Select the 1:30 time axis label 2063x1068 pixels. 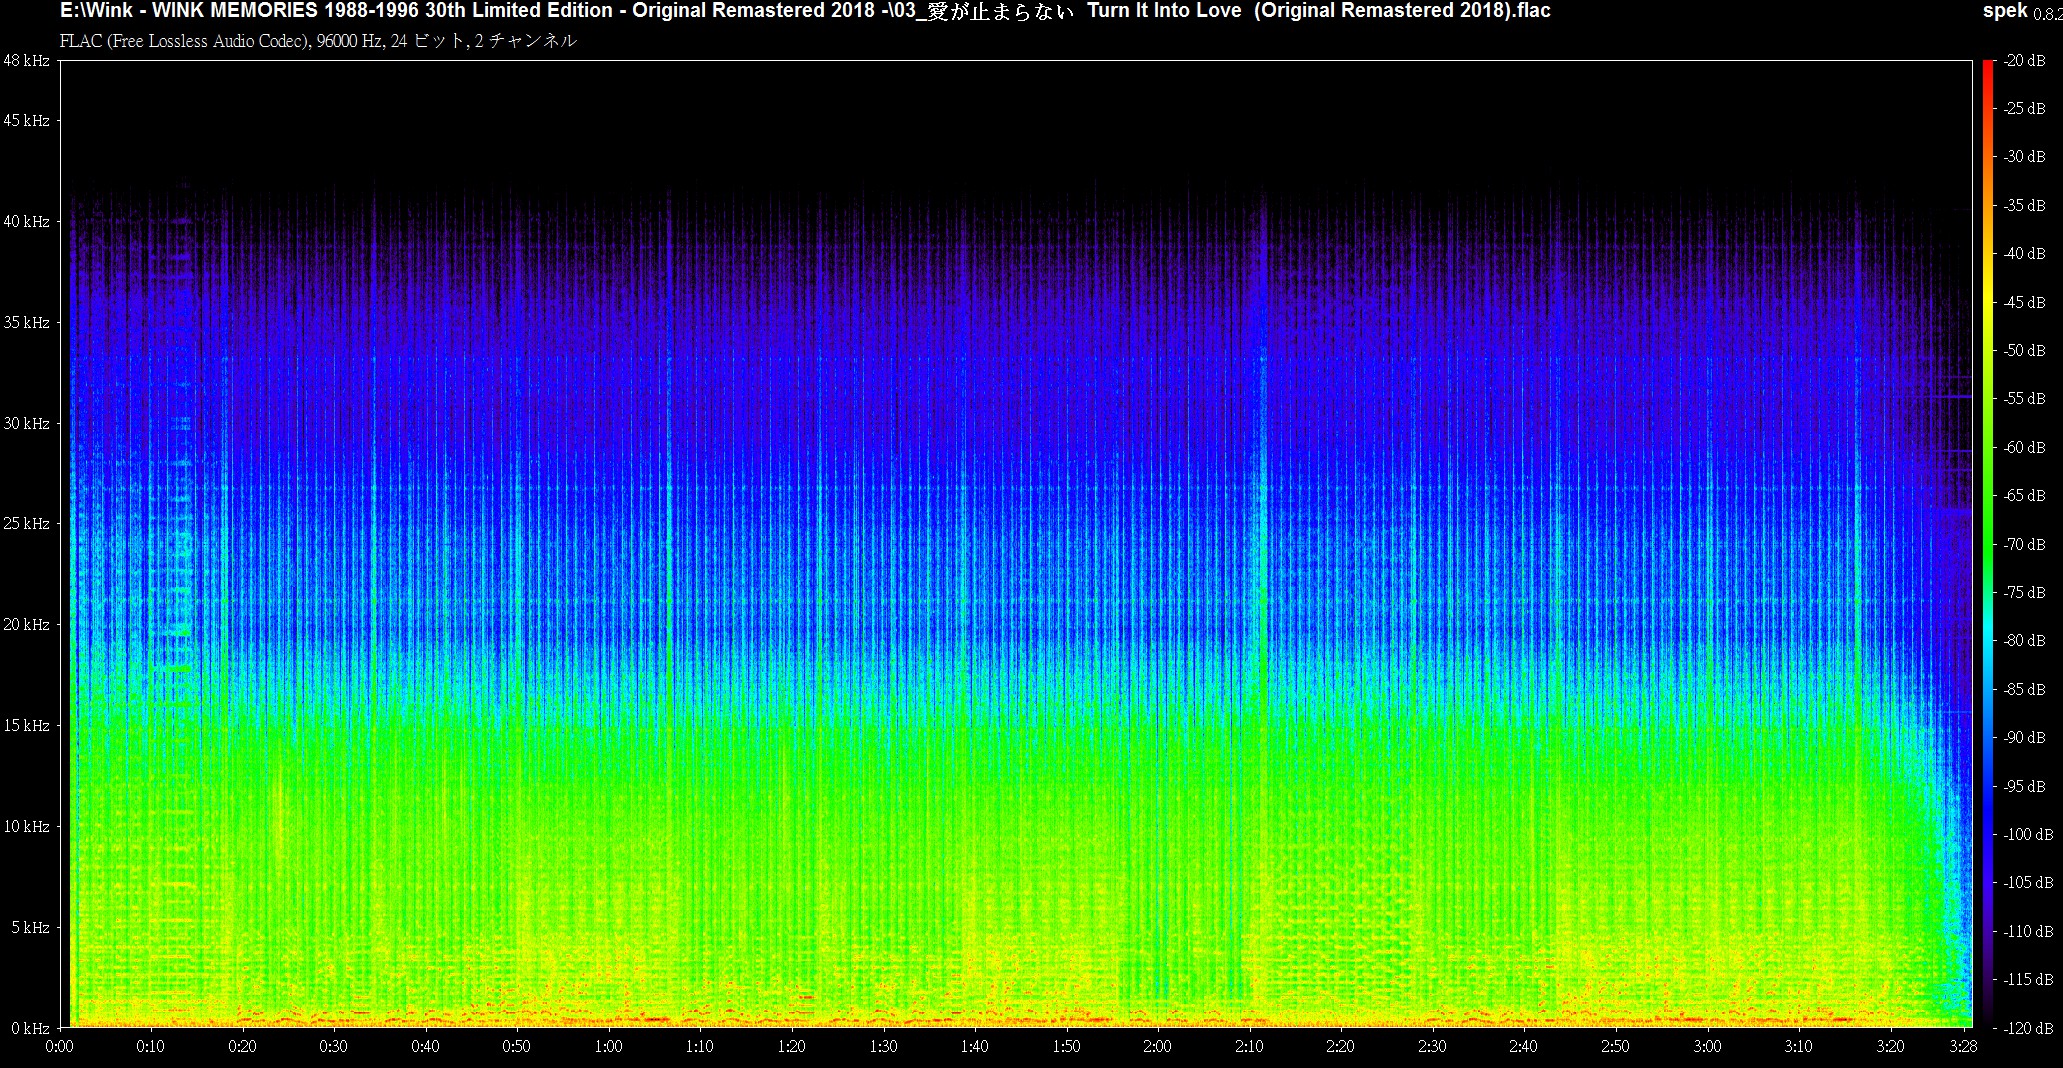click(x=883, y=1047)
